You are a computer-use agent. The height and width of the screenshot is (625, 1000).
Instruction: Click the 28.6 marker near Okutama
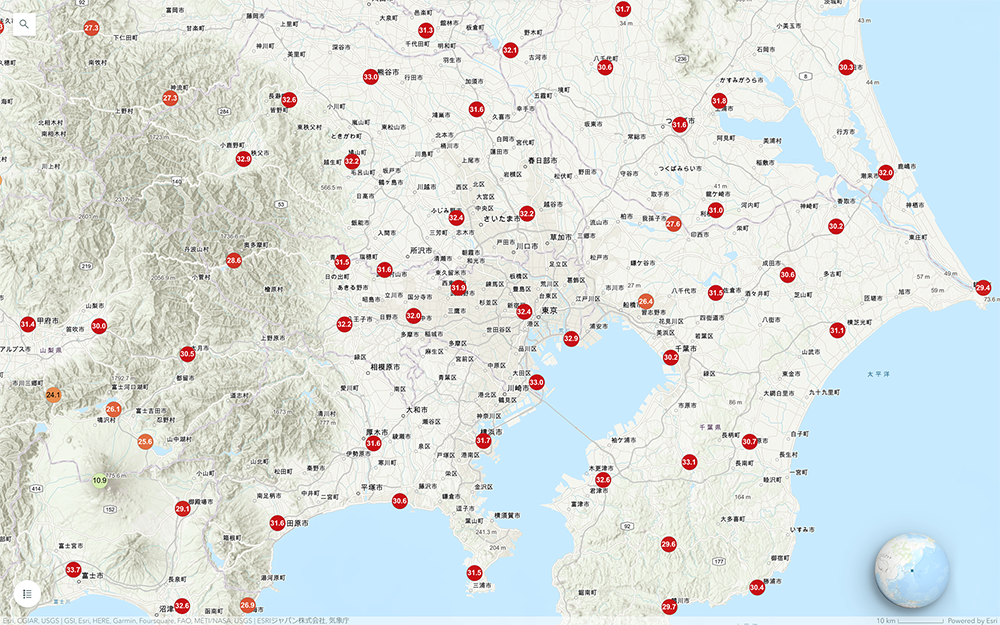point(234,260)
